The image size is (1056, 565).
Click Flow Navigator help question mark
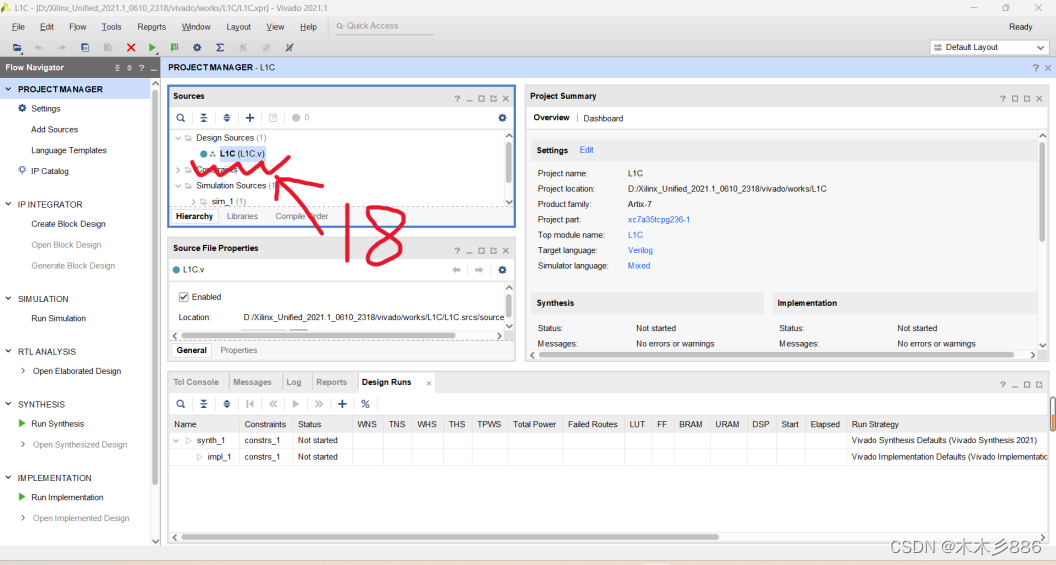141,67
